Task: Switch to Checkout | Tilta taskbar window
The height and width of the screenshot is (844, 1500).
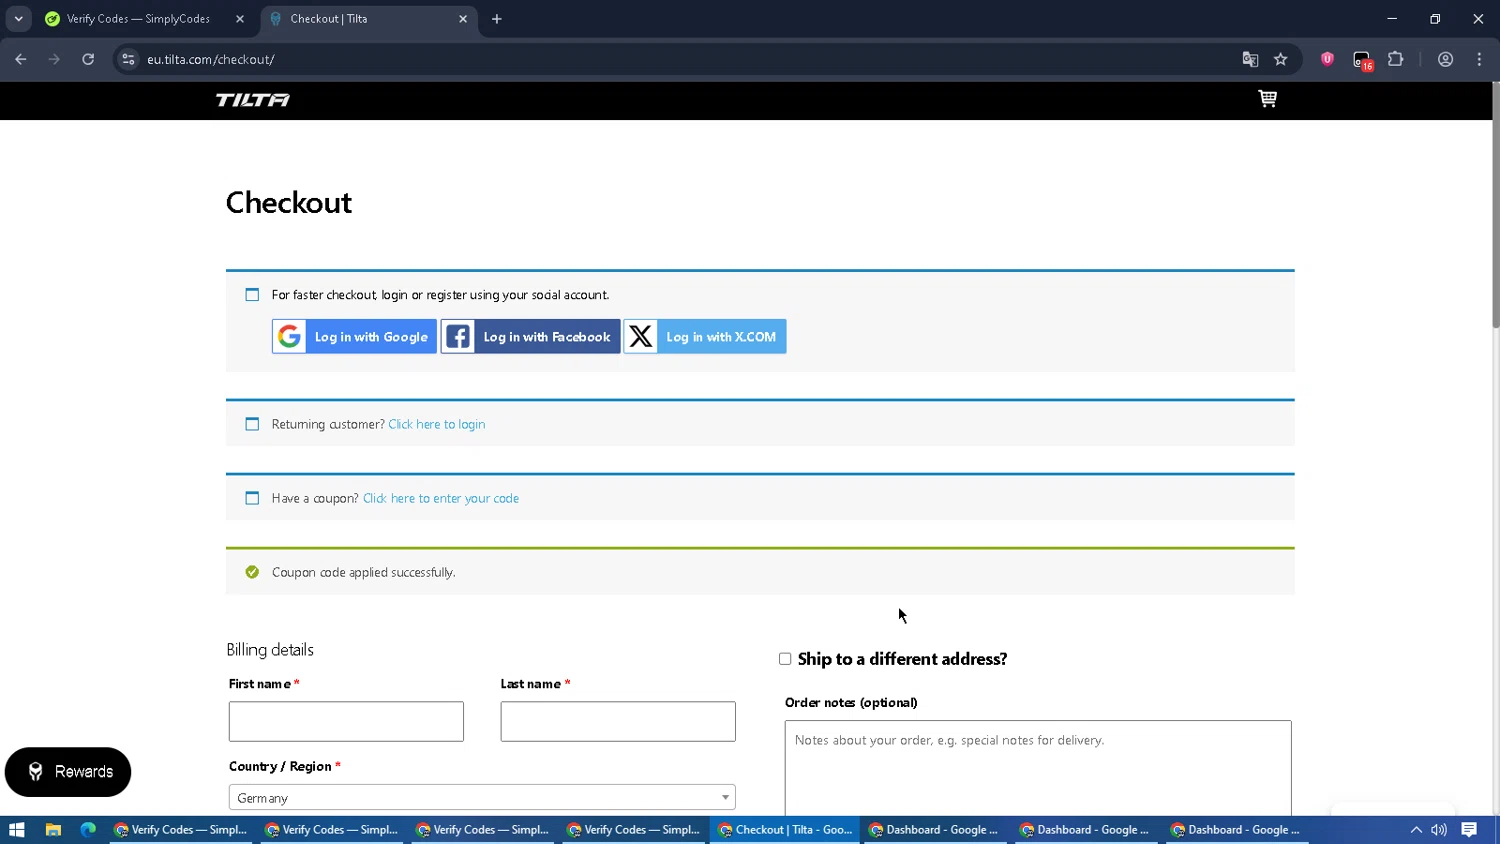Action: point(785,830)
